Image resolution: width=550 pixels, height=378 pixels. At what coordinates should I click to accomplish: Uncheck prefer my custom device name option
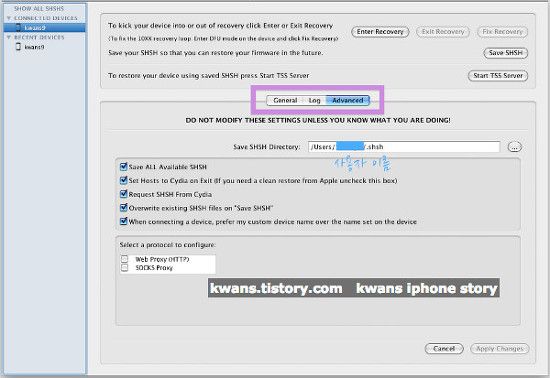point(123,221)
